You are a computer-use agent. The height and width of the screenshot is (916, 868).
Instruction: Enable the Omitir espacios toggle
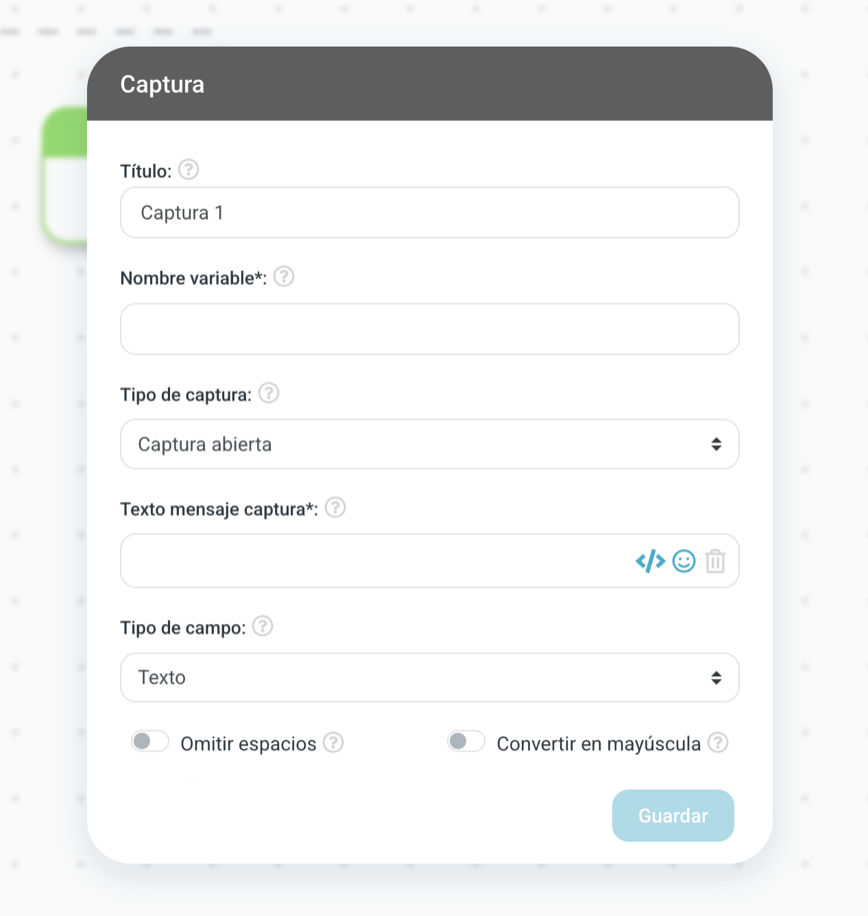tap(150, 742)
